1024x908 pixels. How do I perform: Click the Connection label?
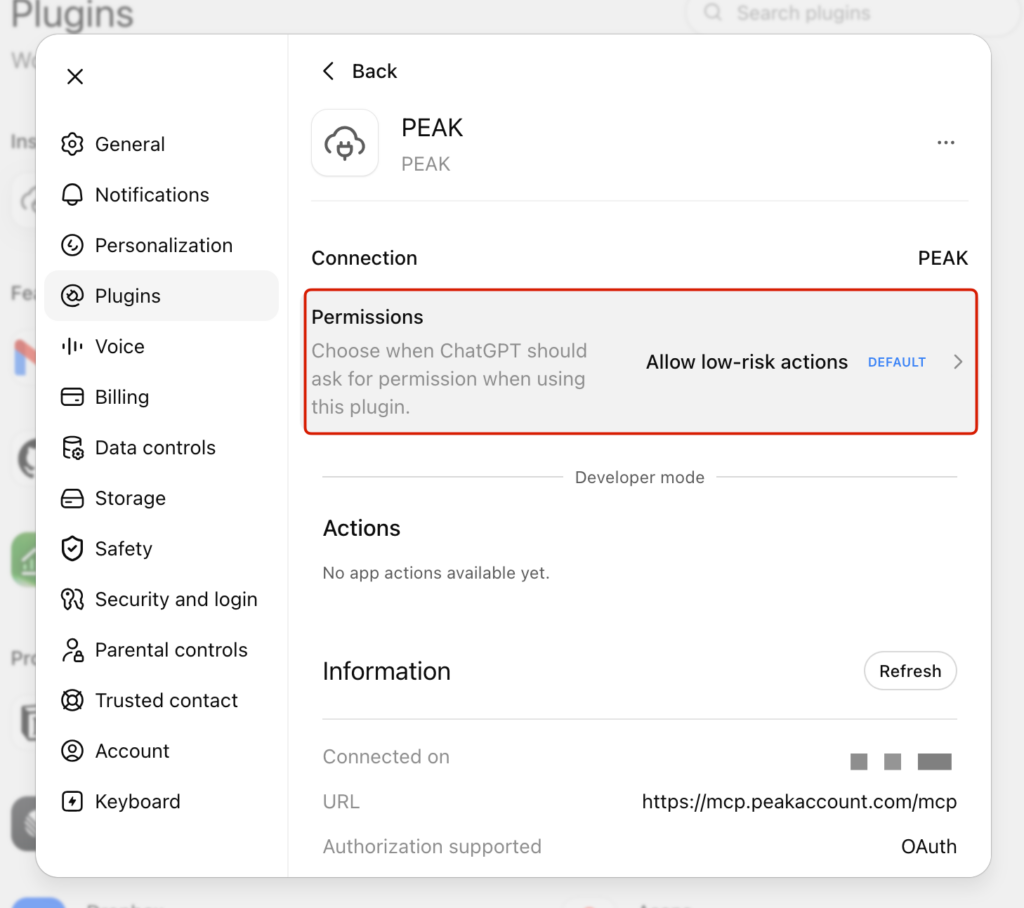[364, 258]
